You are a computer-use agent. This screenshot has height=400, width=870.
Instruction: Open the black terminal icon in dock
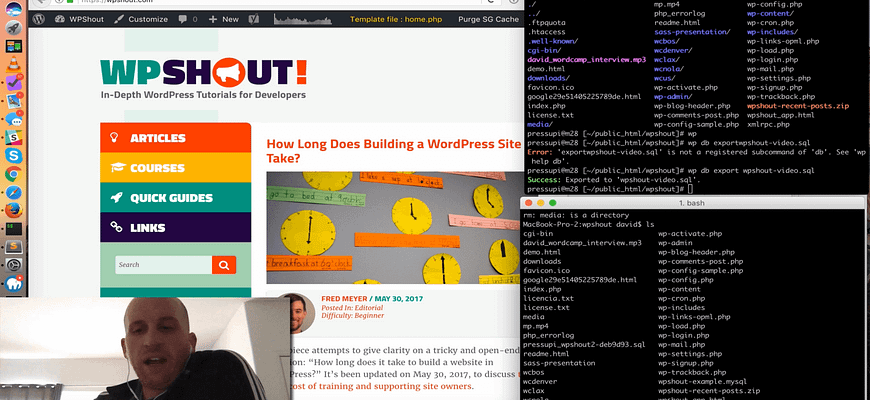pos(13,229)
